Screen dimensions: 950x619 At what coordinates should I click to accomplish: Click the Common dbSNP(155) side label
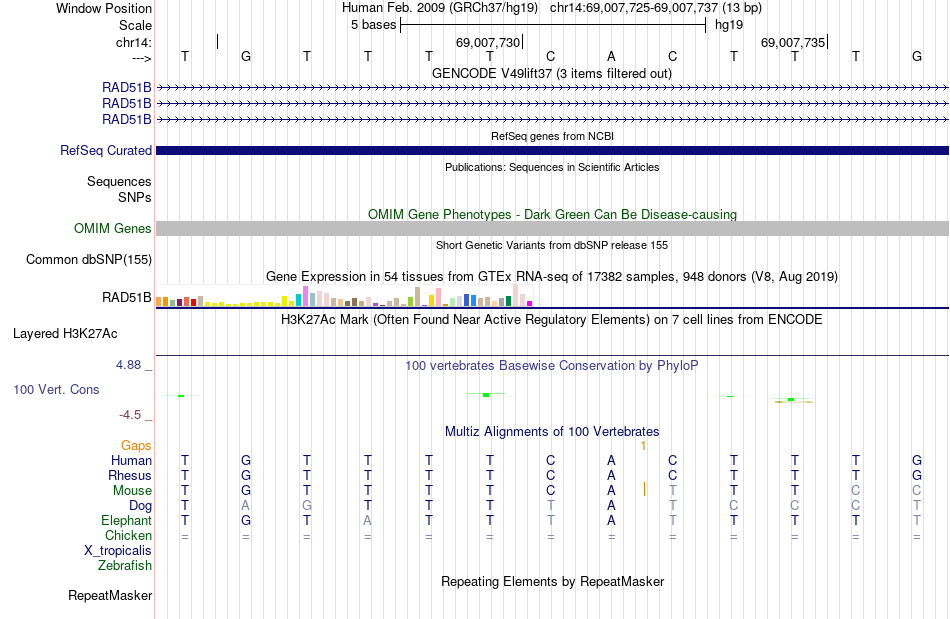point(88,259)
